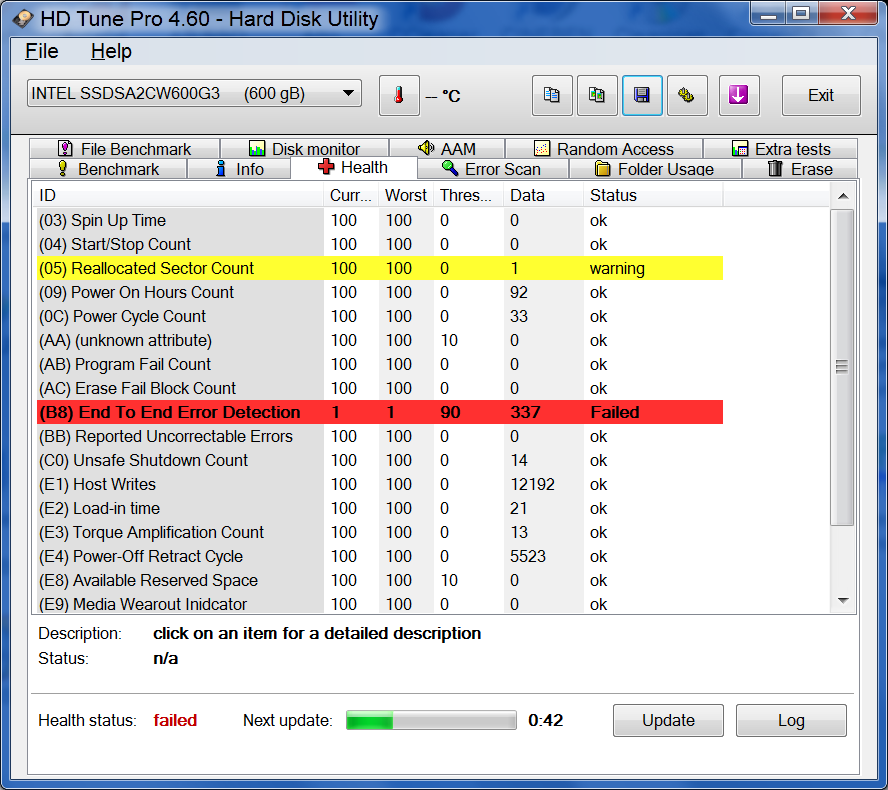Viewport: 888px width, 790px height.
Task: Click the red 'failed' health status text
Action: tap(175, 720)
